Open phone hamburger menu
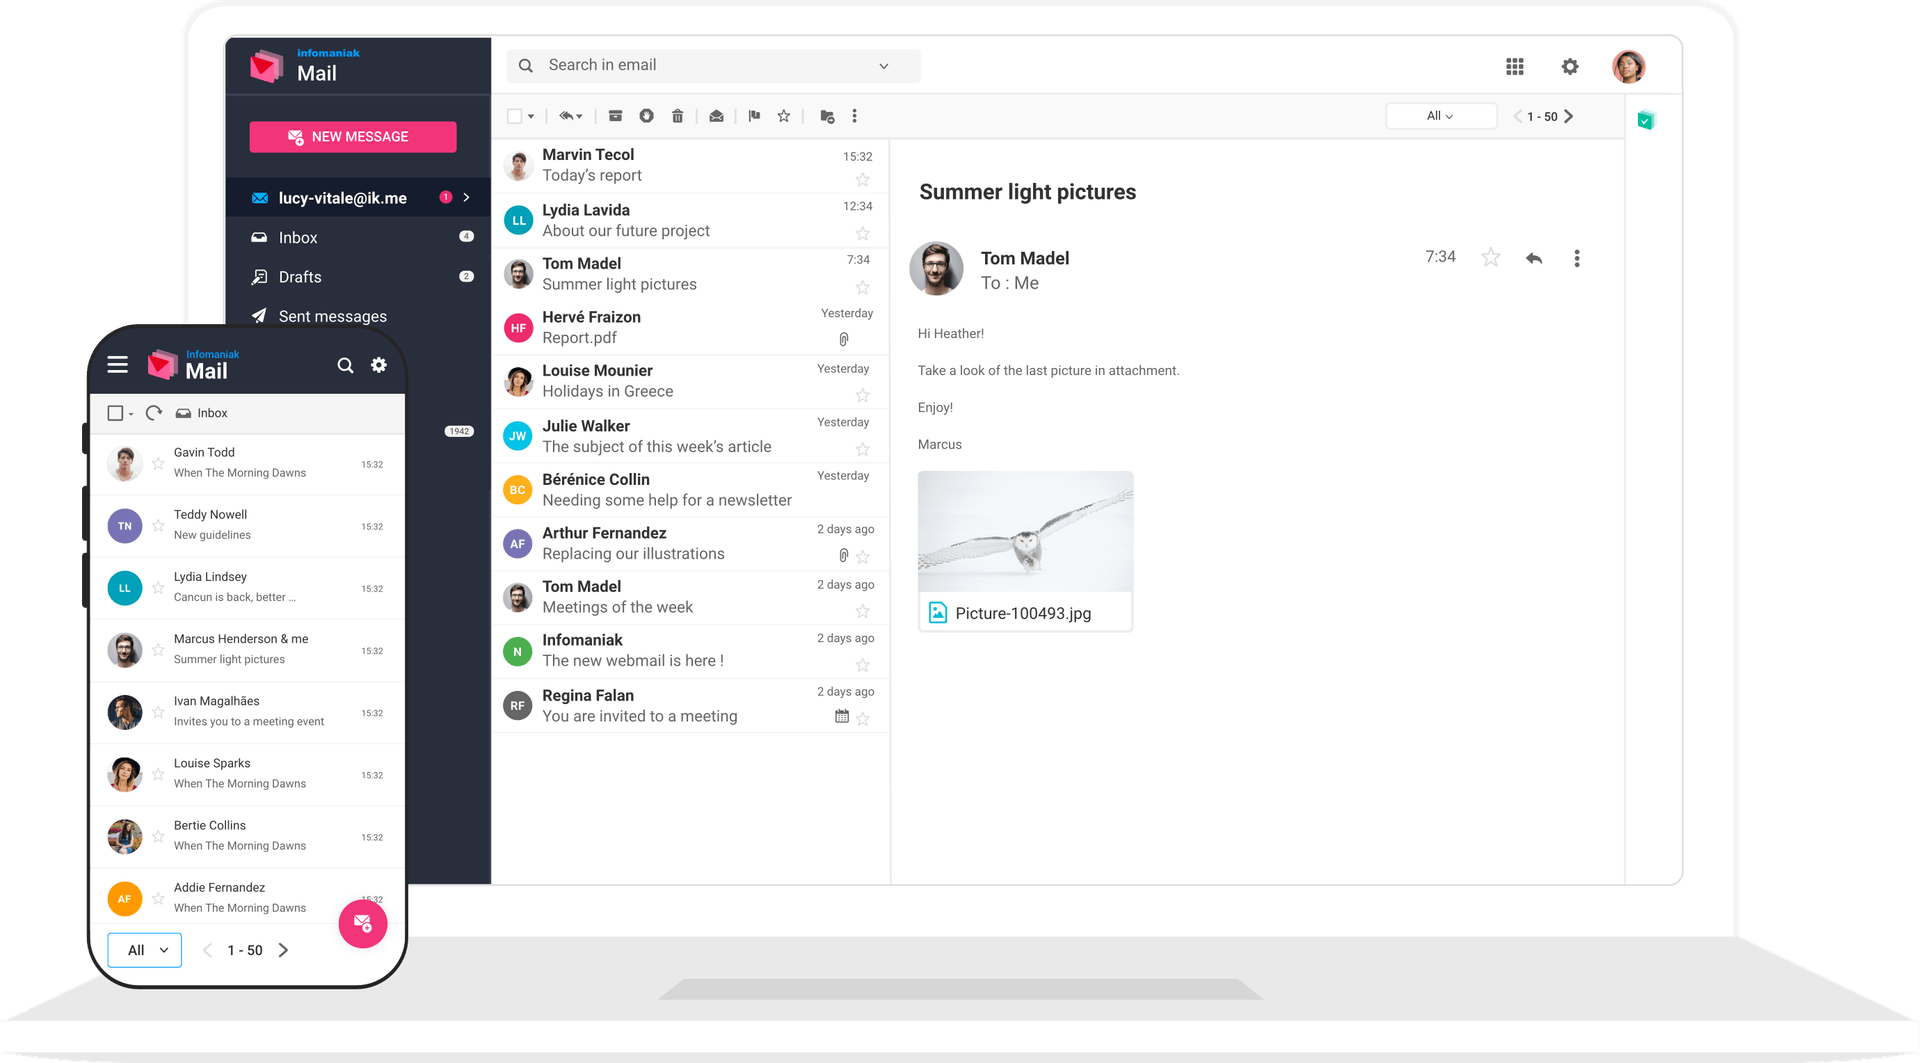The width and height of the screenshot is (1920, 1063). (118, 365)
